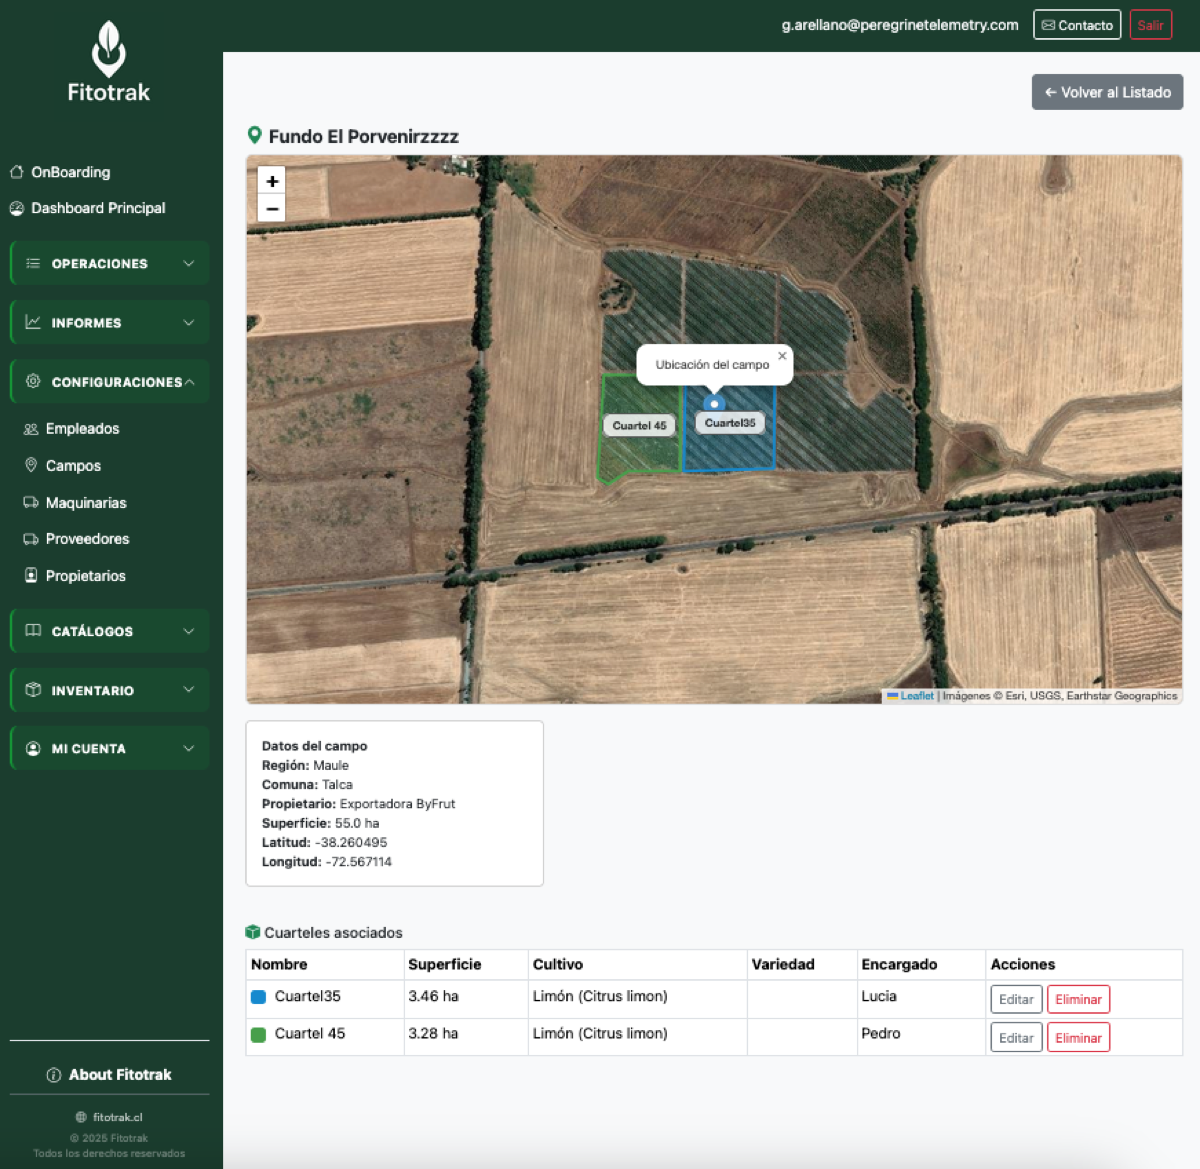
Task: Open OnBoarding from the sidebar
Action: click(x=70, y=172)
